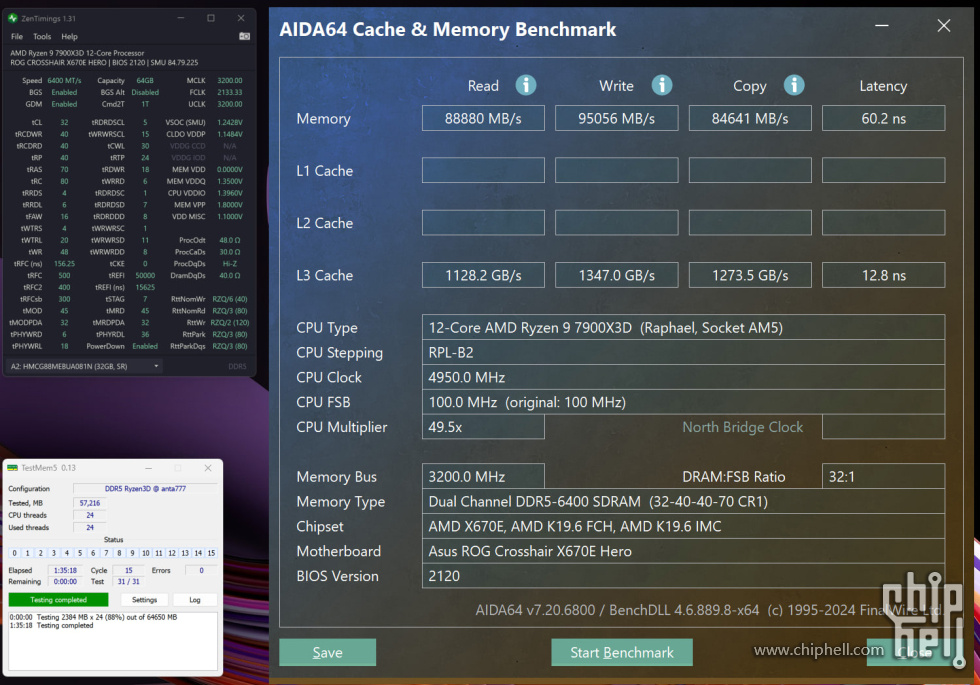Click the CPU Stepping value RPL-B2
This screenshot has width=980, height=685.
tap(683, 352)
